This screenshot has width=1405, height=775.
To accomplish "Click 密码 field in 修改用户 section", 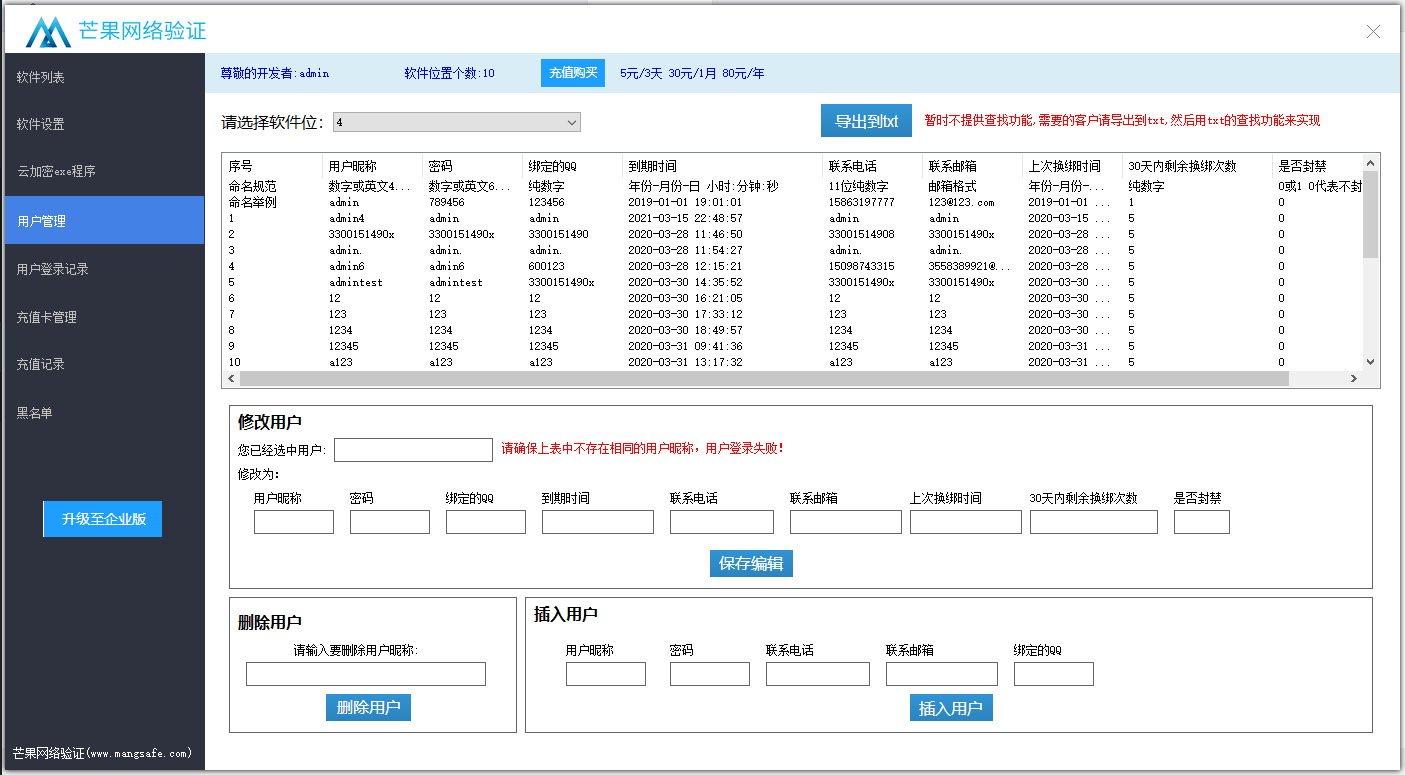I will [390, 522].
